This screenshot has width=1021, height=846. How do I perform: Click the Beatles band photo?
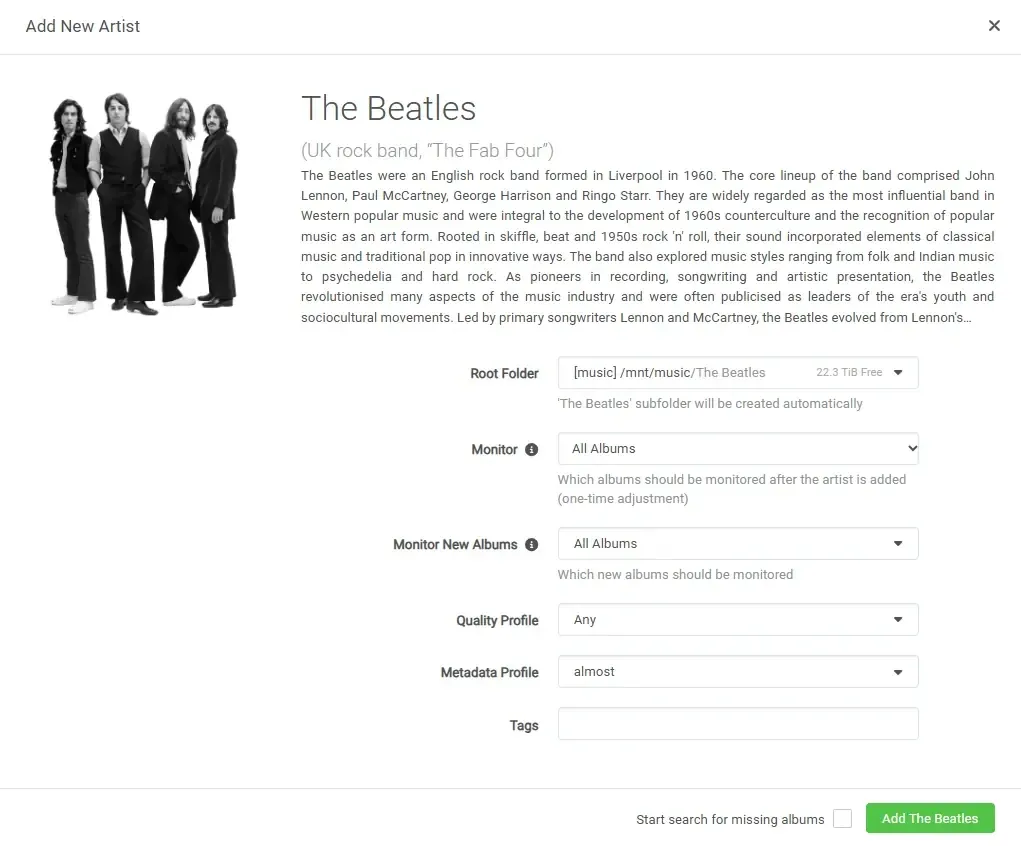143,203
